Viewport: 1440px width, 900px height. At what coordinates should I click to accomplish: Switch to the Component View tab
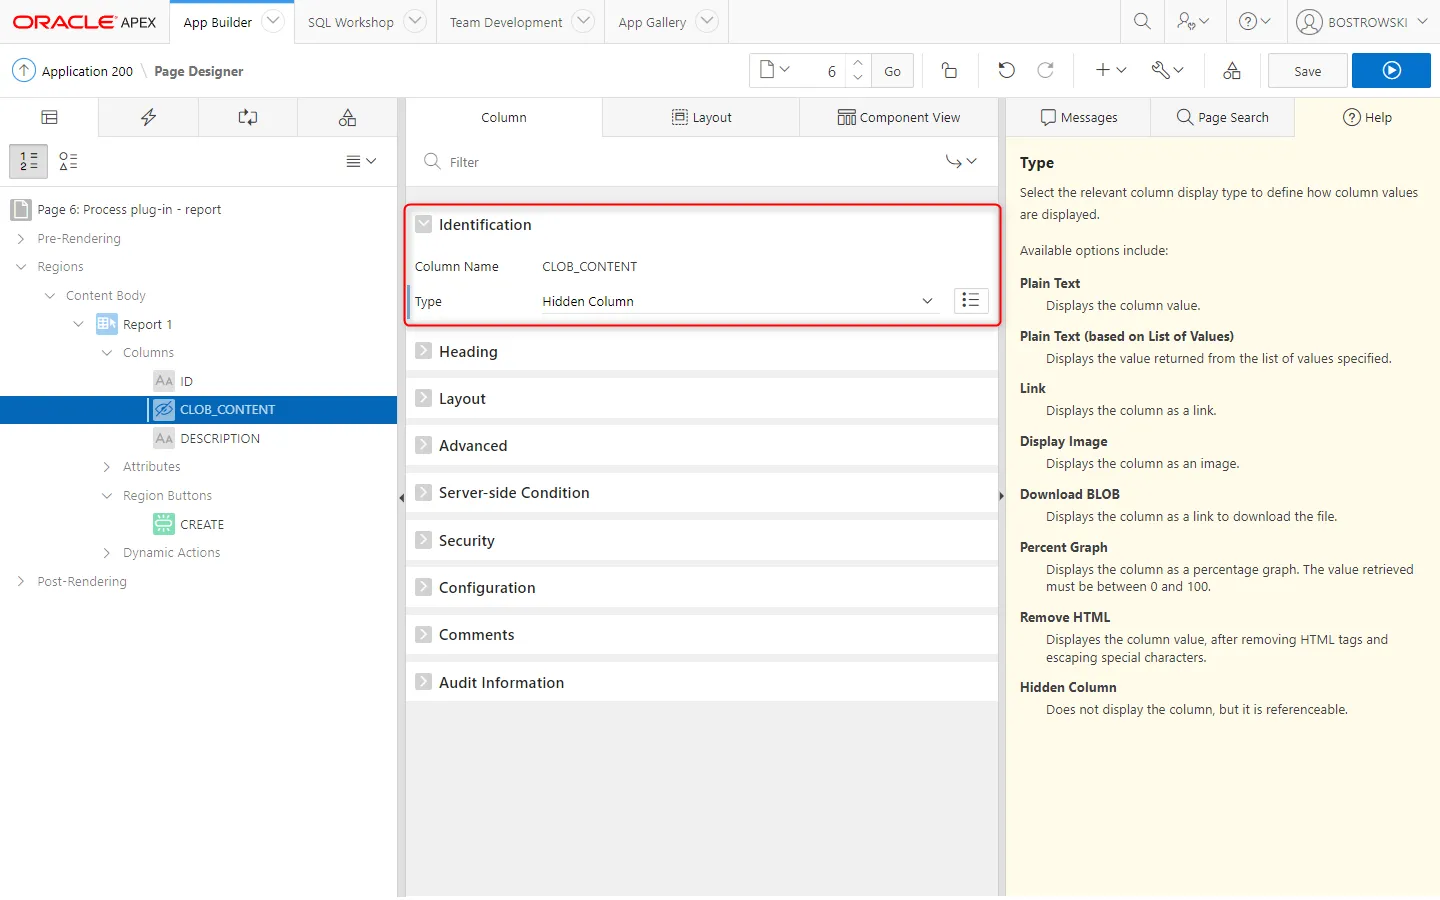(x=898, y=117)
